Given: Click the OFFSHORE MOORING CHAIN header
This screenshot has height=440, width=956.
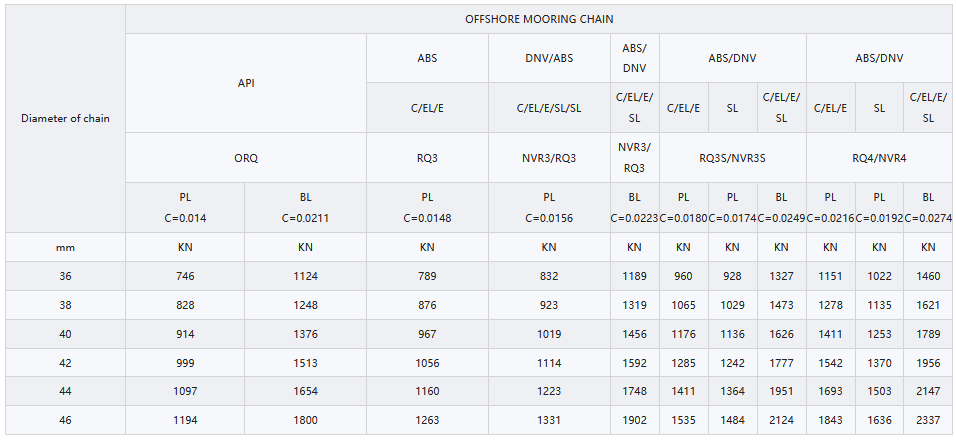Looking at the screenshot, I should [x=539, y=19].
